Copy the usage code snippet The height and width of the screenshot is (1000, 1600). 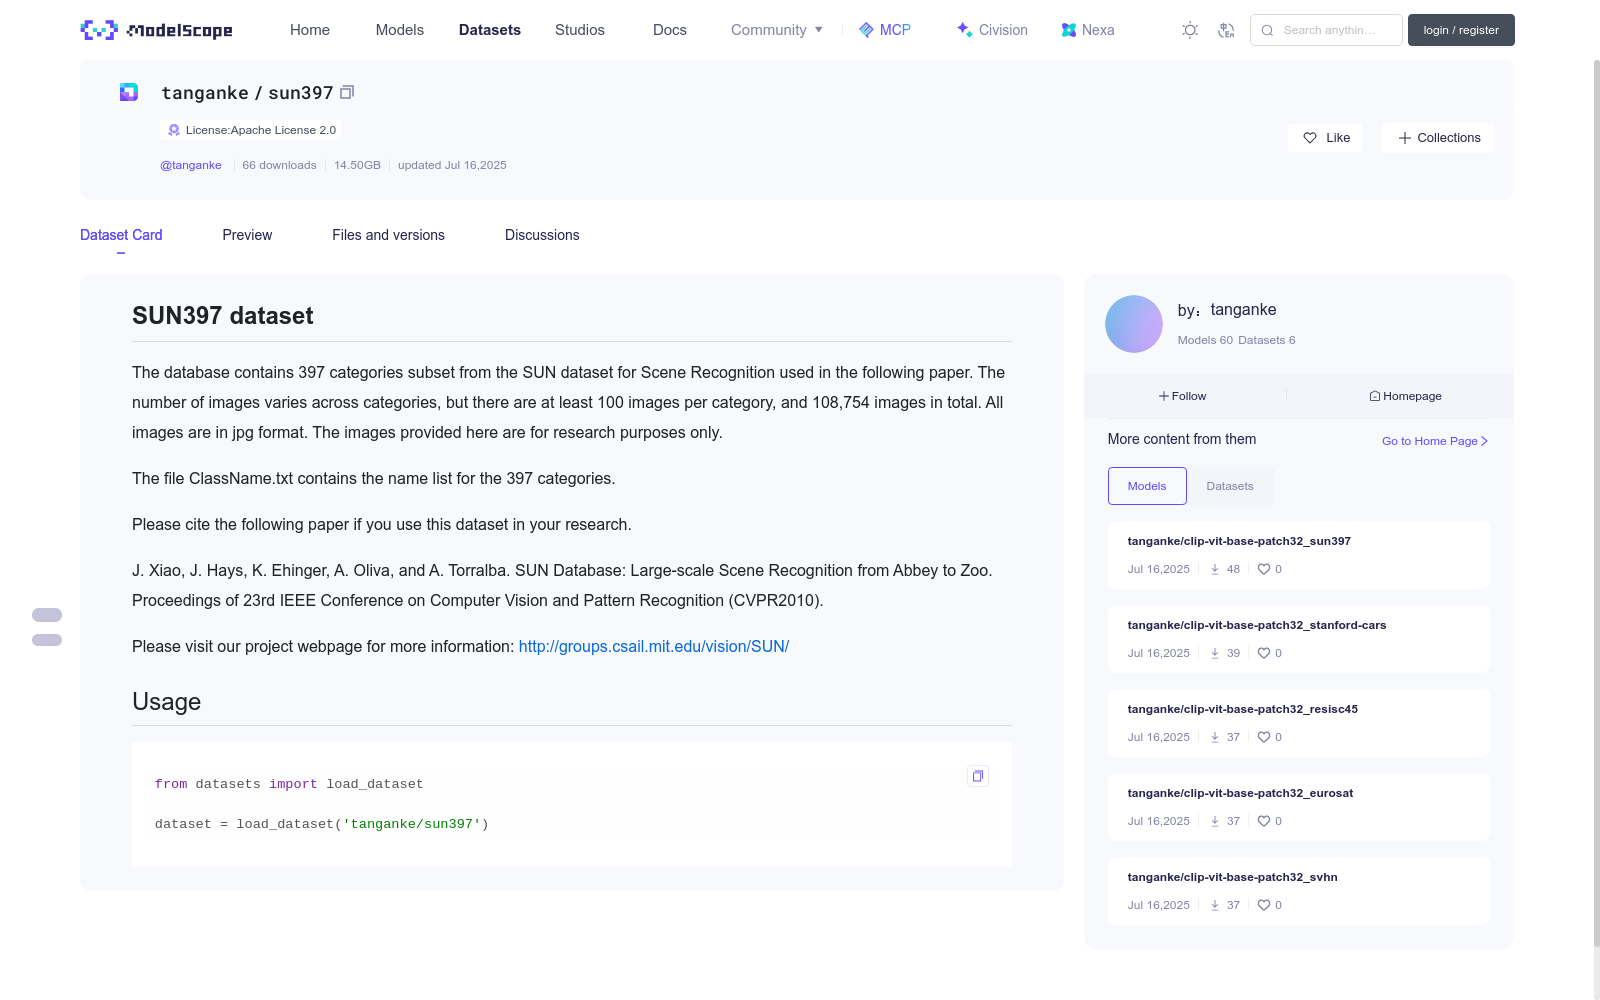pyautogui.click(x=978, y=776)
